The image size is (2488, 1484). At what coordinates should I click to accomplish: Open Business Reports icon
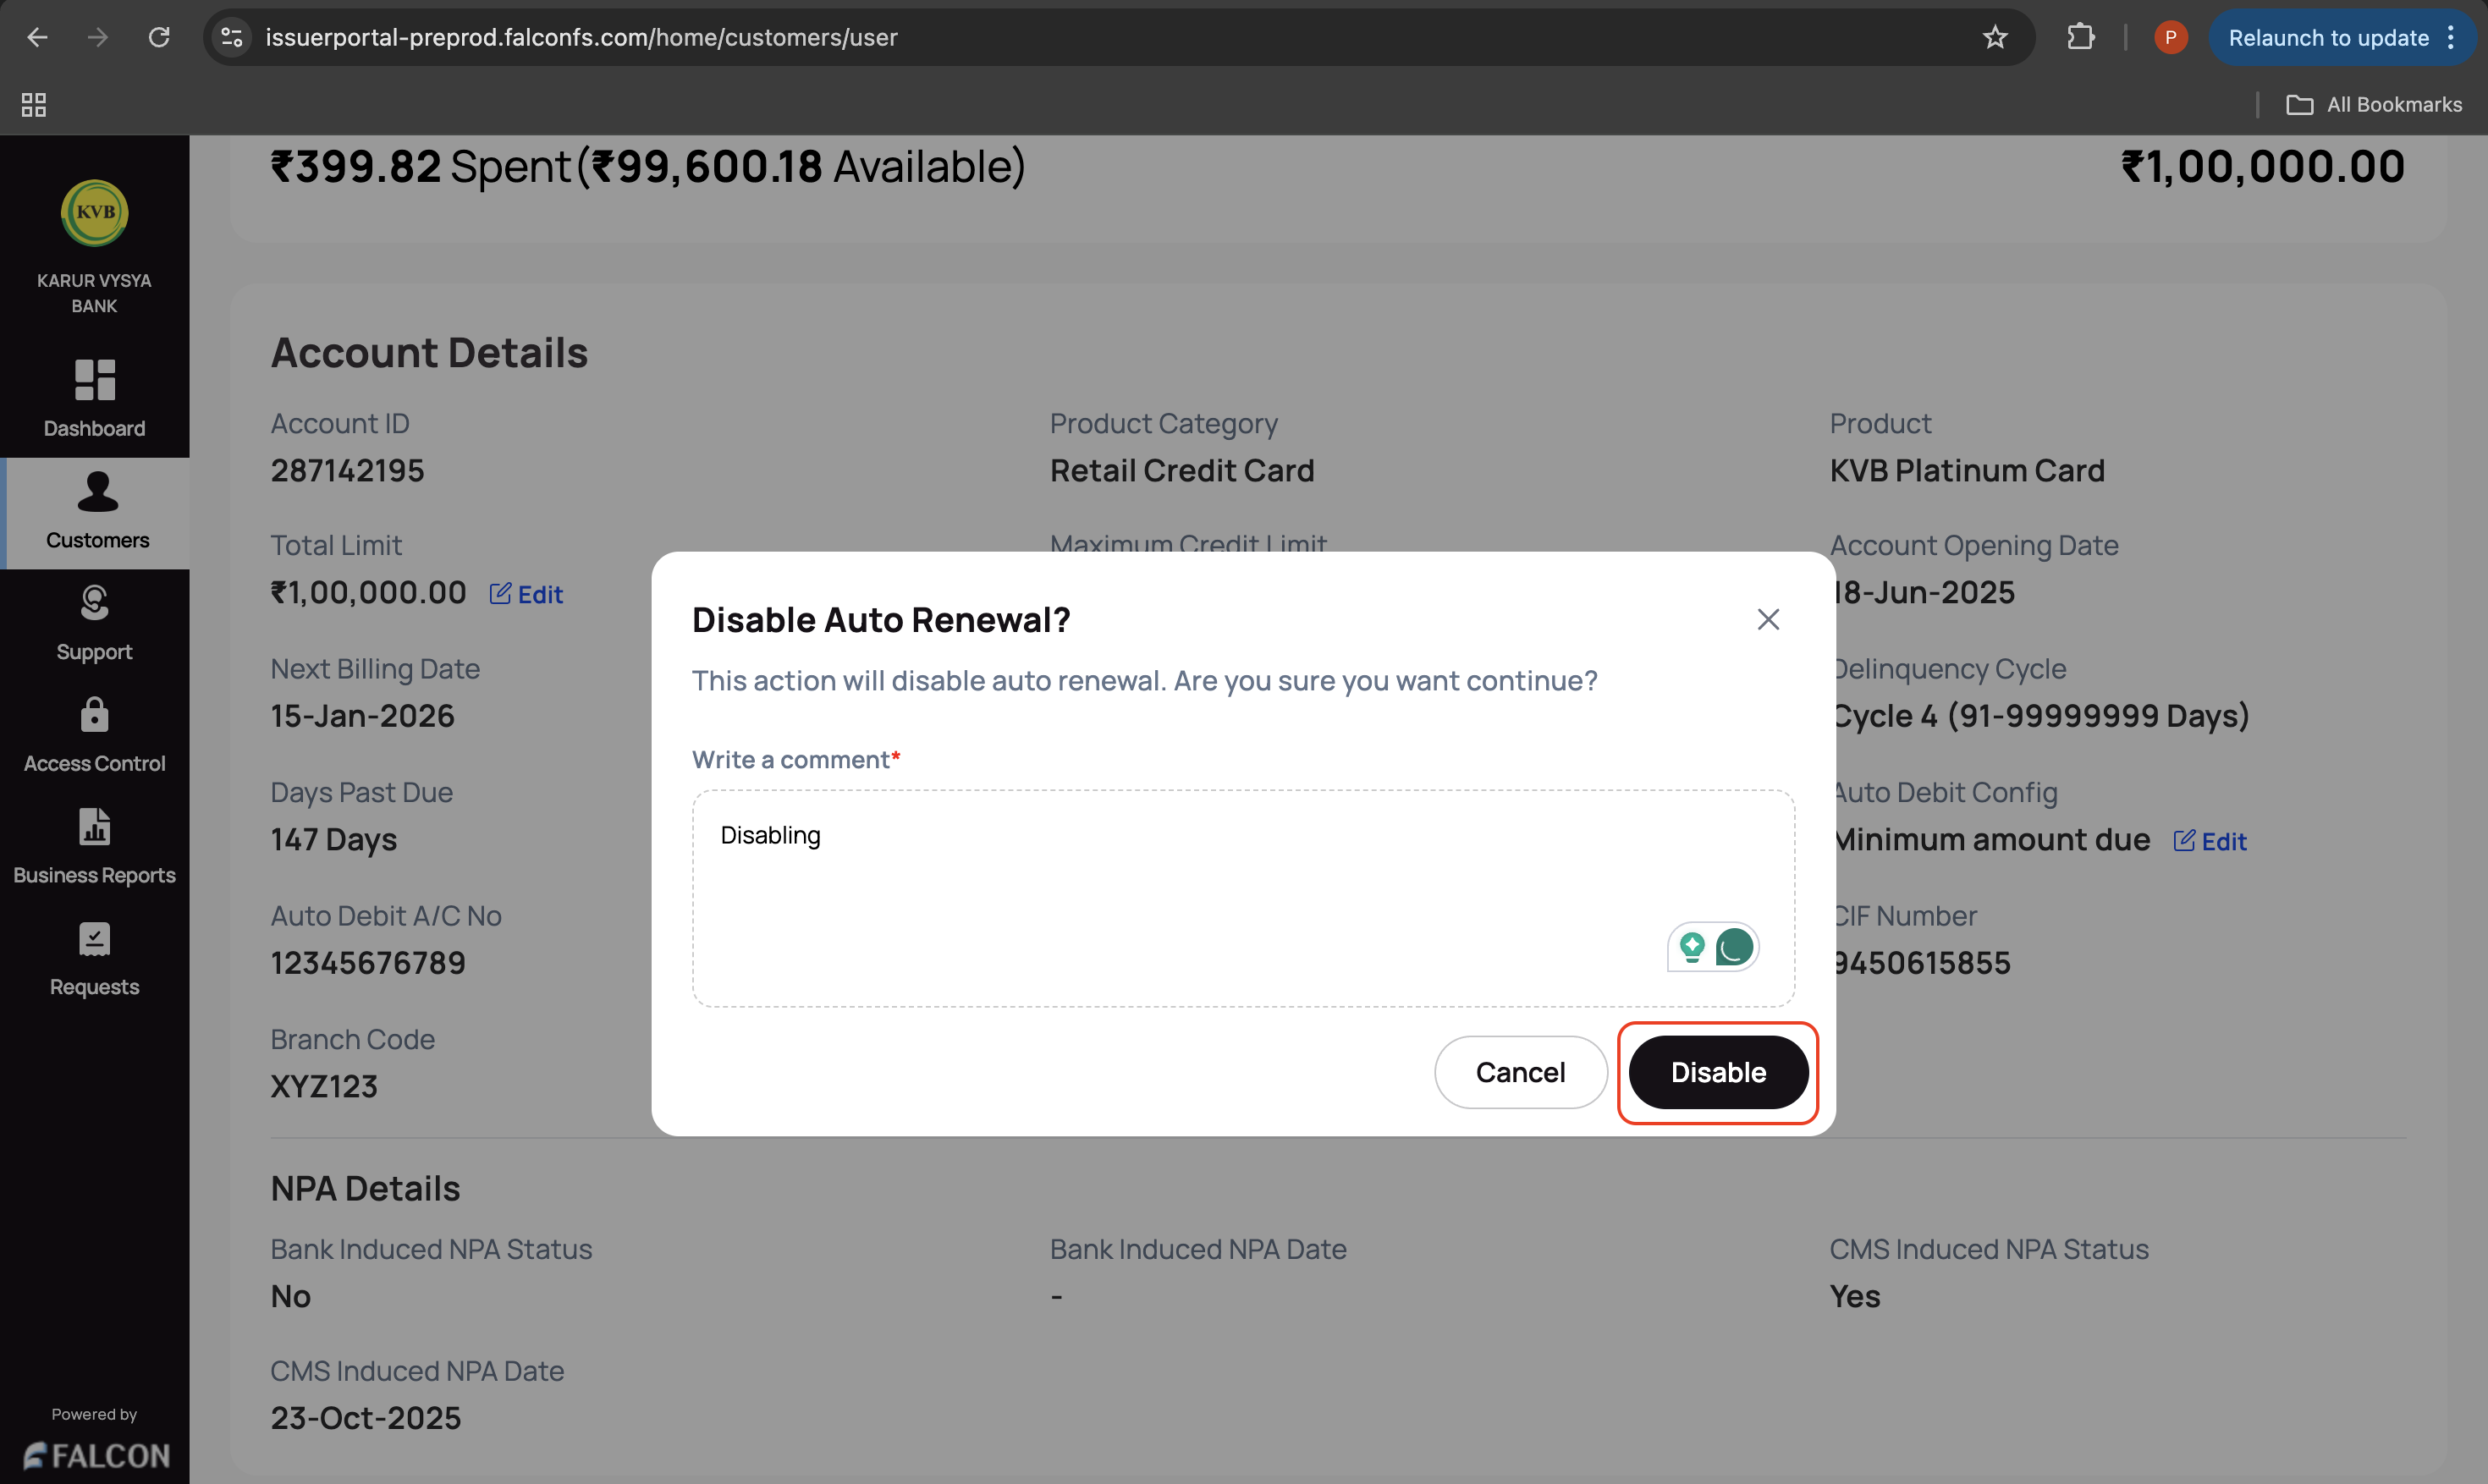click(95, 827)
